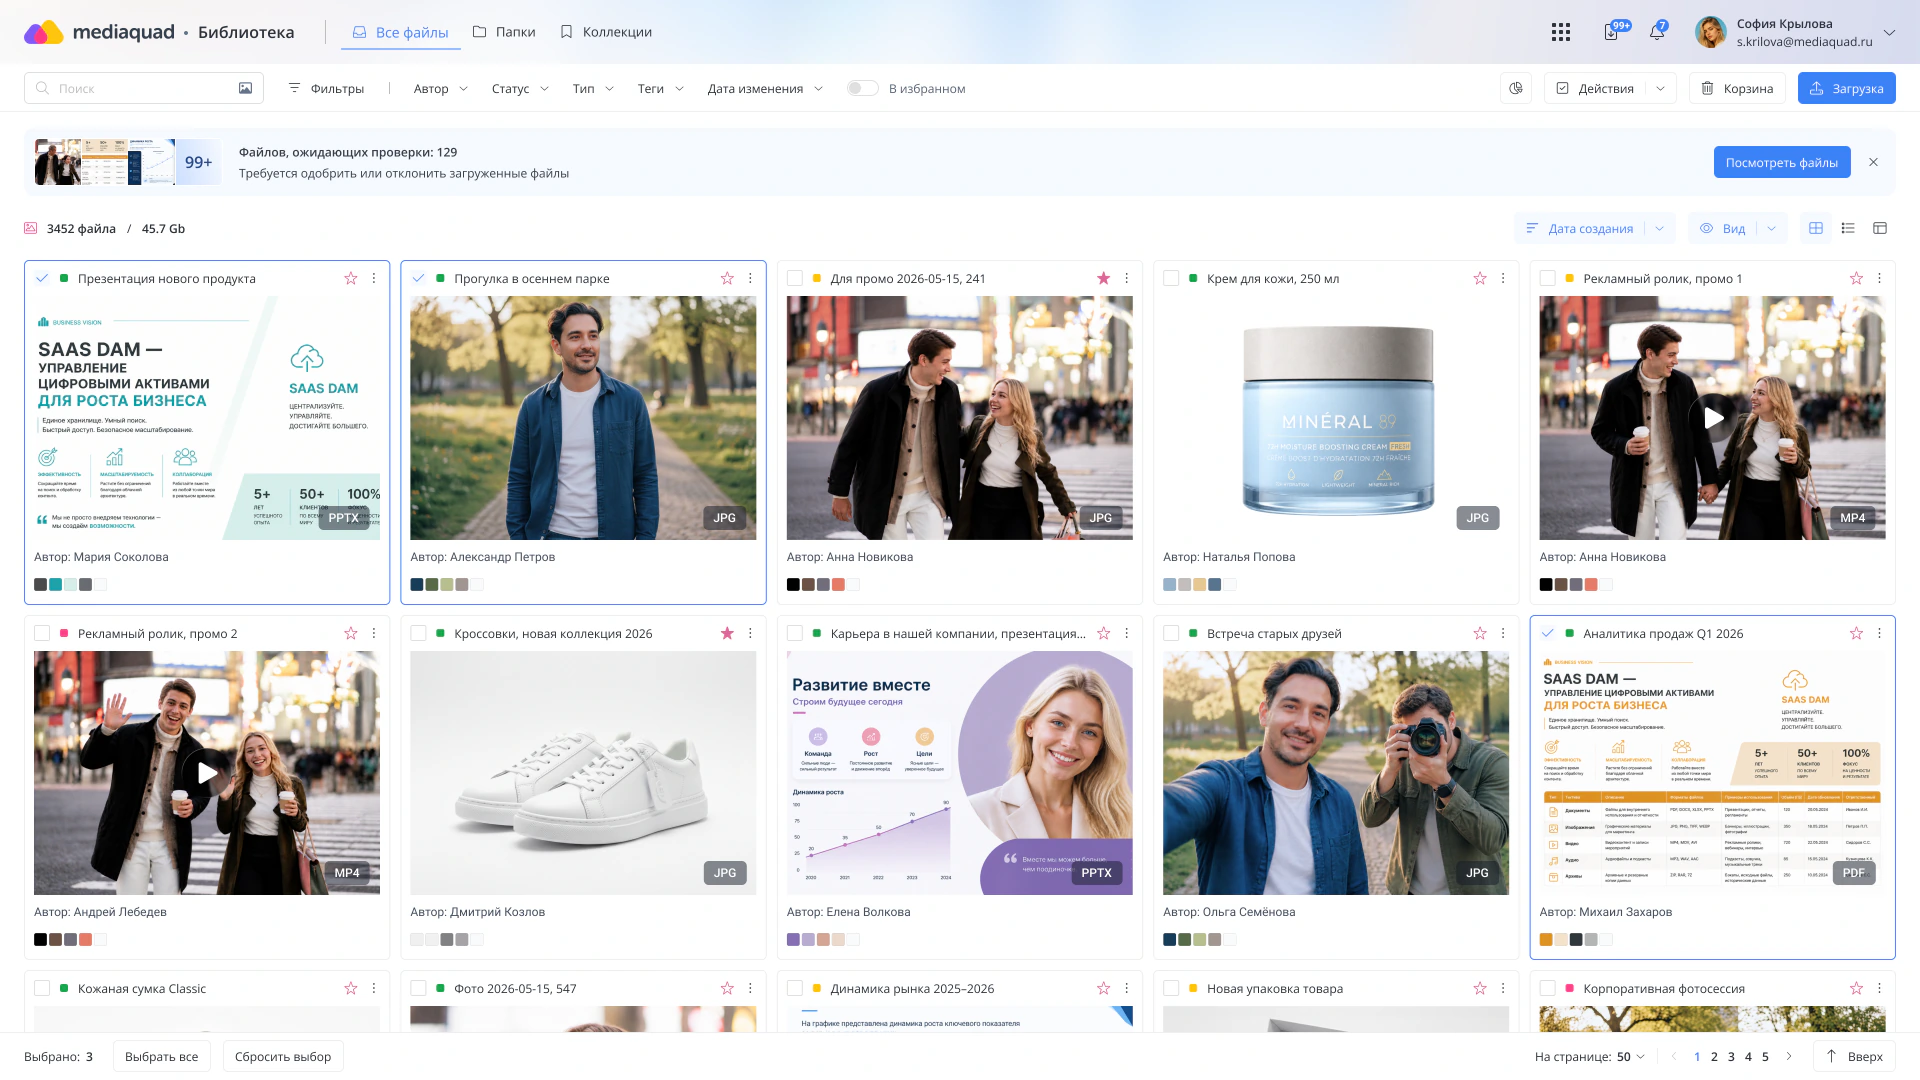Click the mediaquad logo
This screenshot has height=1080, width=1920.
click(99, 32)
